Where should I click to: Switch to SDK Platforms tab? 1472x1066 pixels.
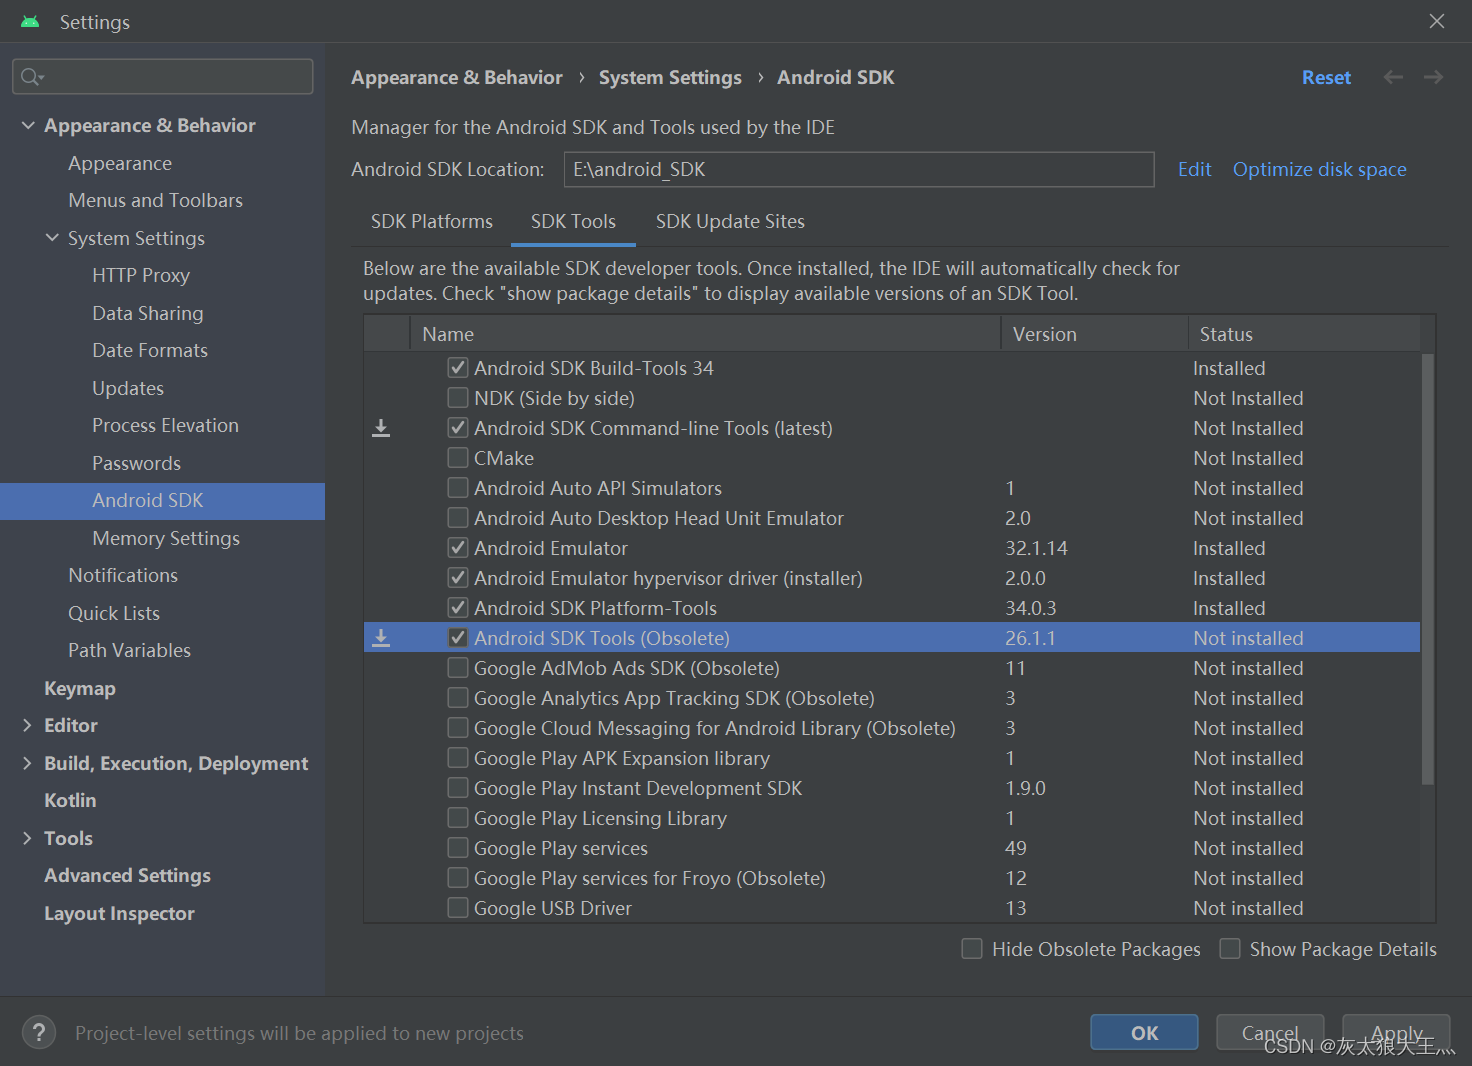(432, 221)
